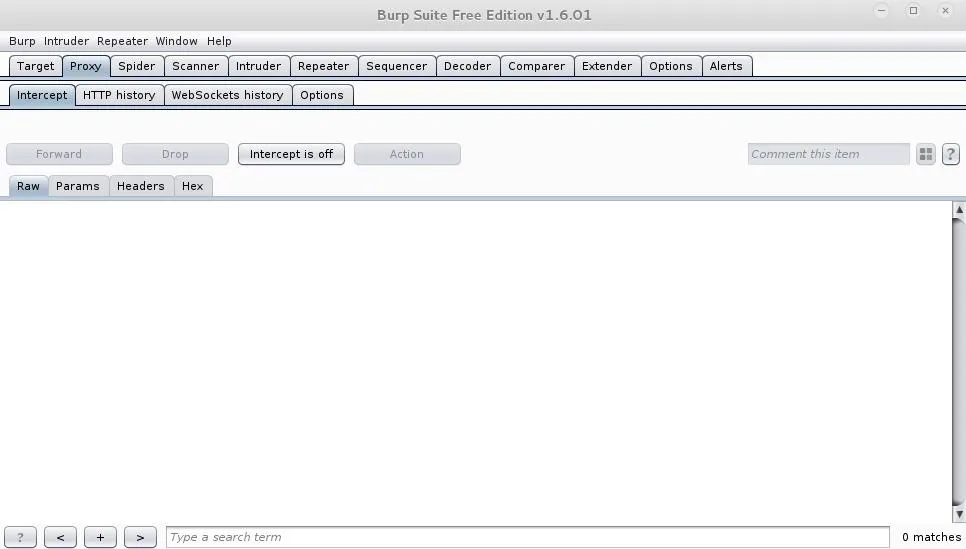Focus the Type a search term field
Image resolution: width=966 pixels, height=549 pixels.
pyautogui.click(x=527, y=537)
